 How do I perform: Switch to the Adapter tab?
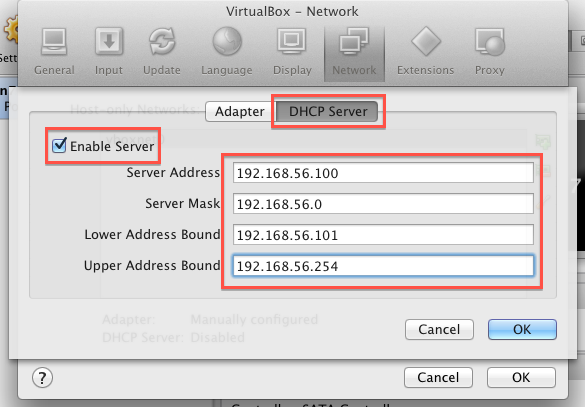pos(240,111)
